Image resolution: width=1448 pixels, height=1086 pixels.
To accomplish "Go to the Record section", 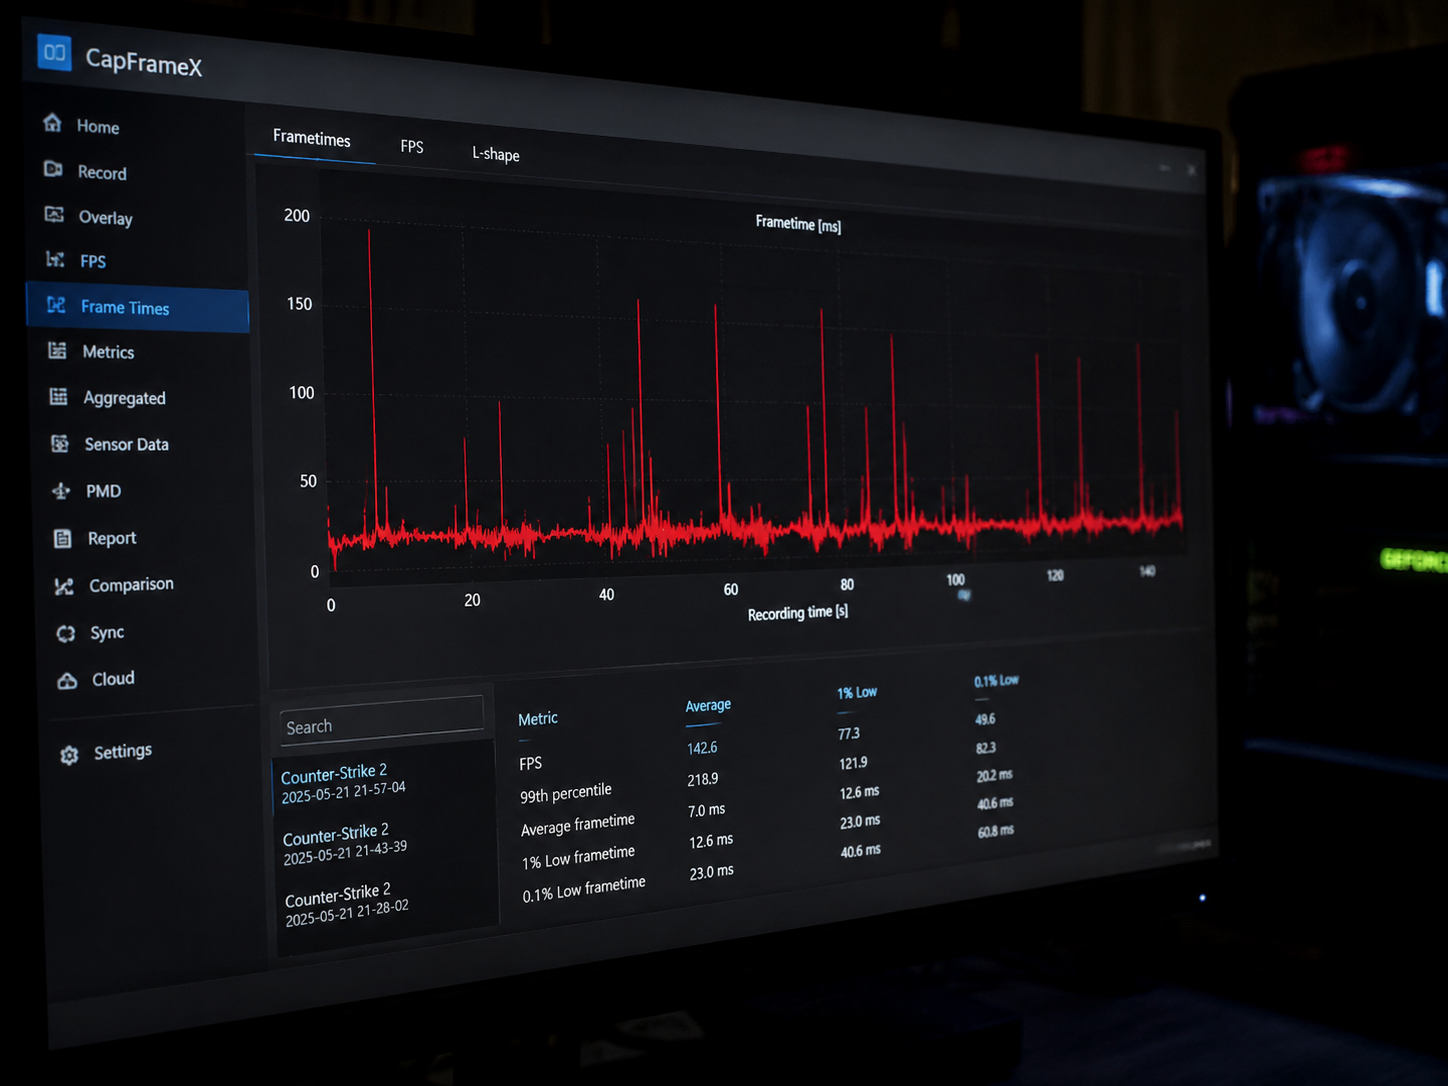I will pyautogui.click(x=102, y=173).
